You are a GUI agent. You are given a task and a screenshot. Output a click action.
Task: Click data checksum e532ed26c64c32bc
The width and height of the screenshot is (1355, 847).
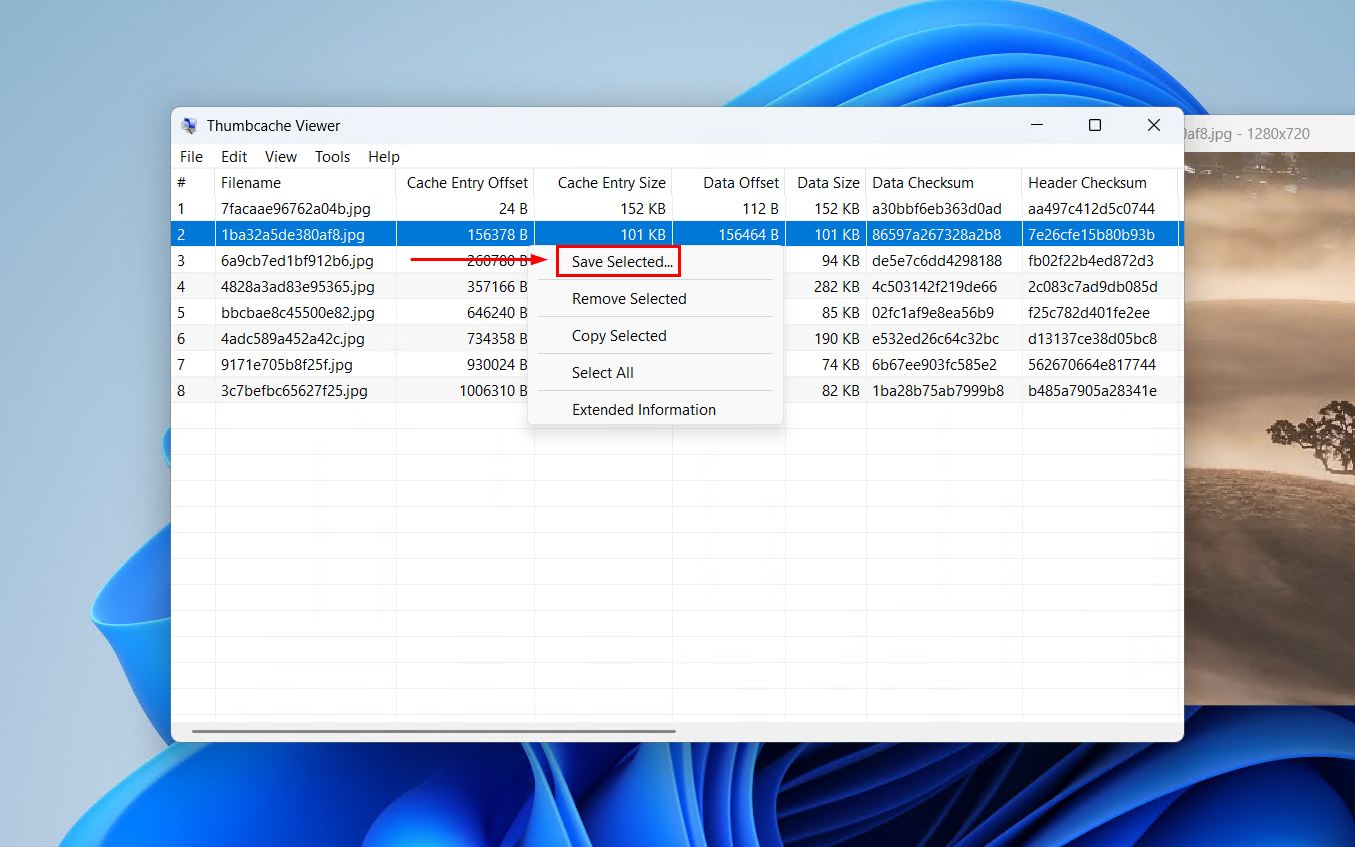tap(935, 339)
